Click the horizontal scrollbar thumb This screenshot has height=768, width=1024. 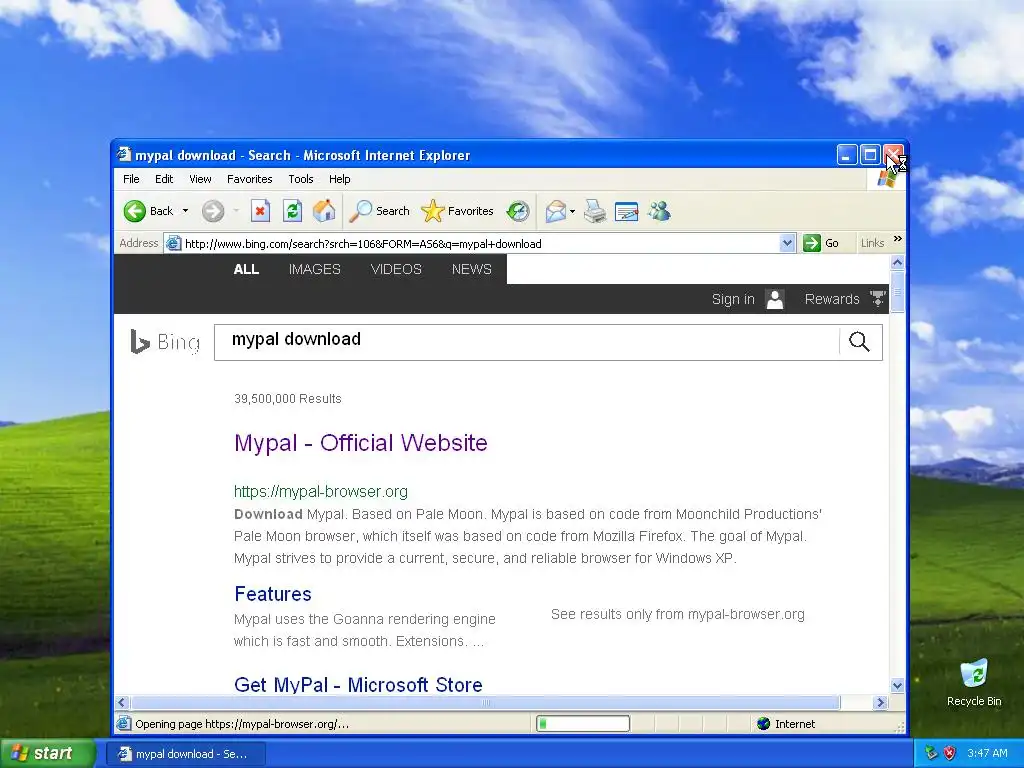(x=486, y=703)
